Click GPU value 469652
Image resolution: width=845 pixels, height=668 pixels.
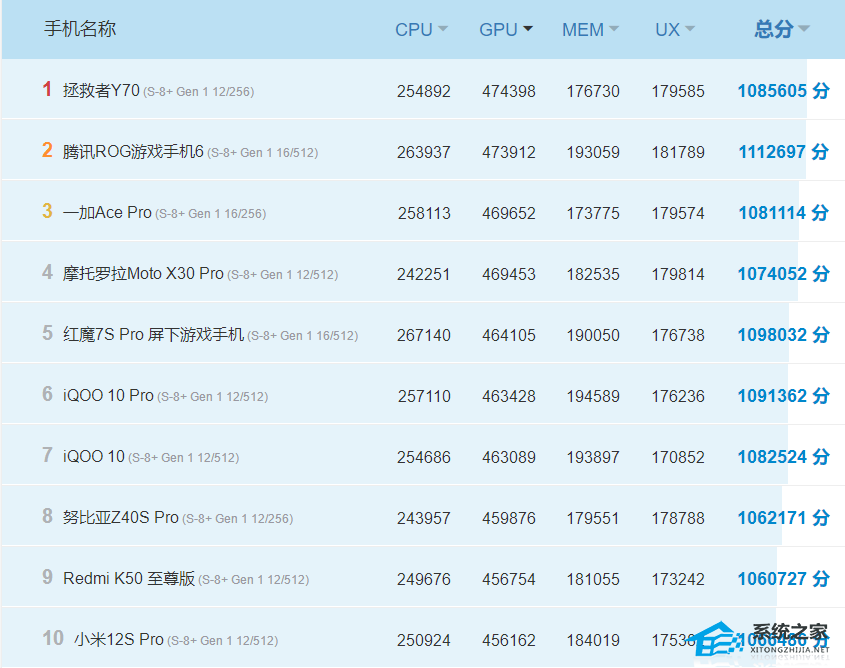pos(509,213)
